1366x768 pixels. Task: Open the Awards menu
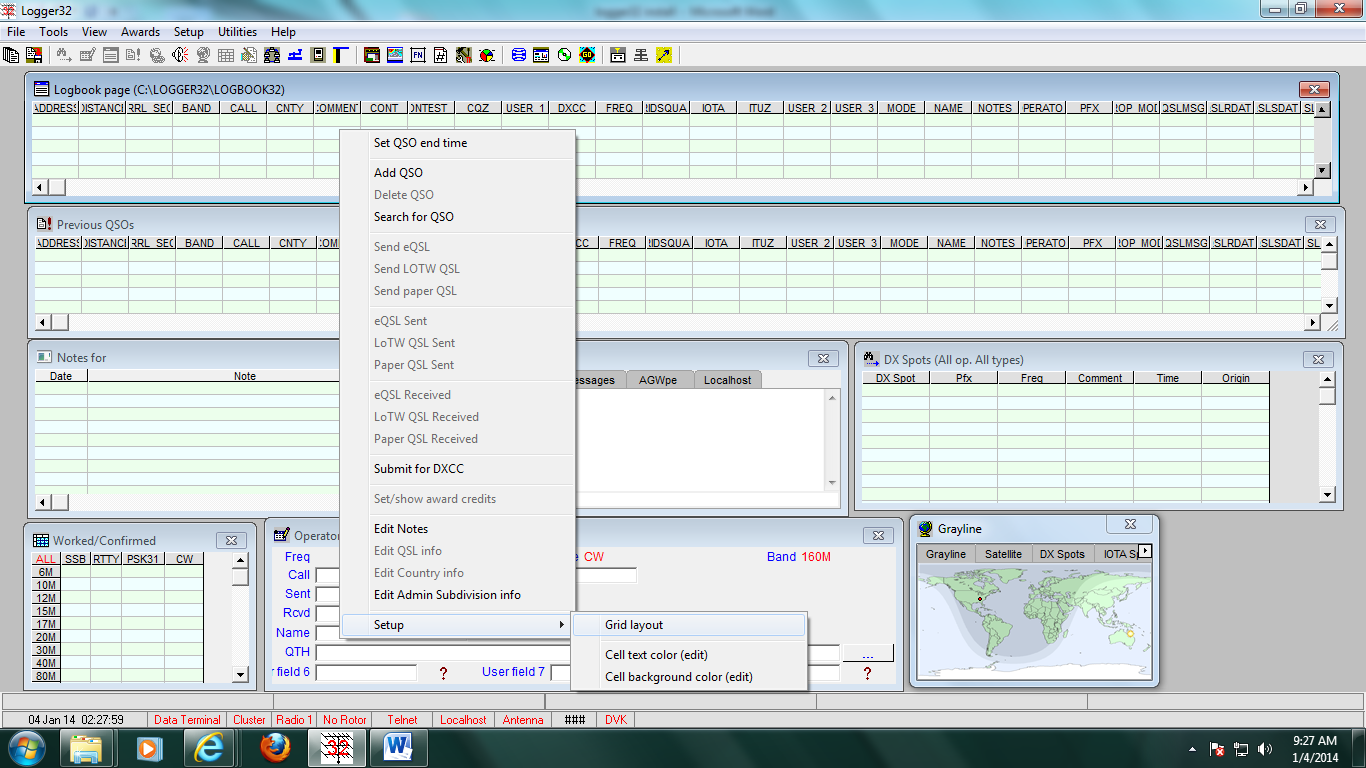click(x=140, y=32)
